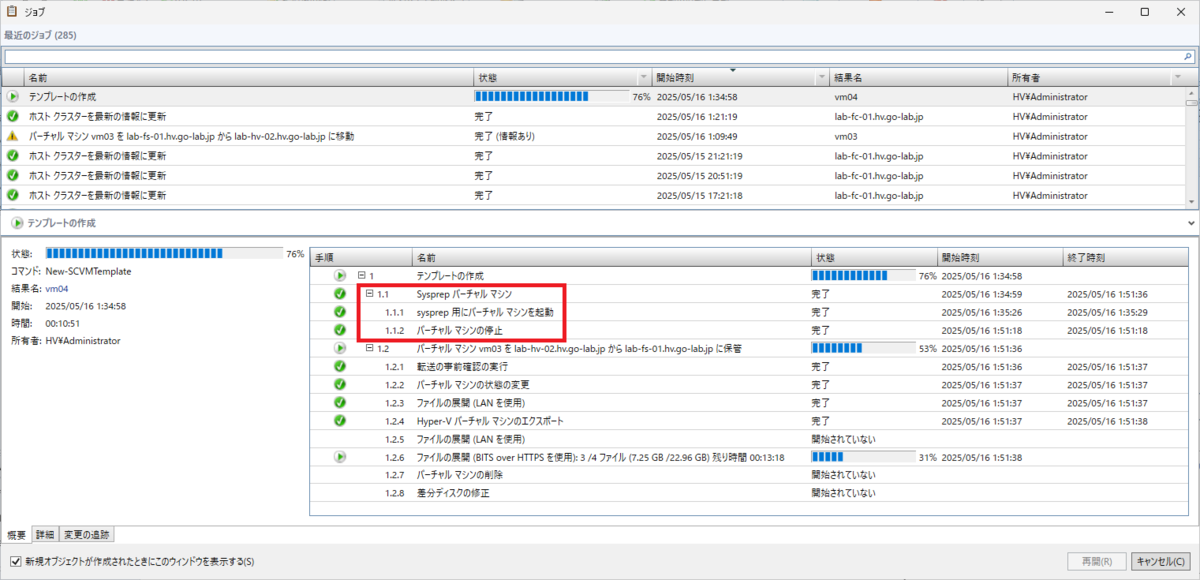Click running icon of step 1.2
The height and width of the screenshot is (580, 1200).
click(340, 348)
